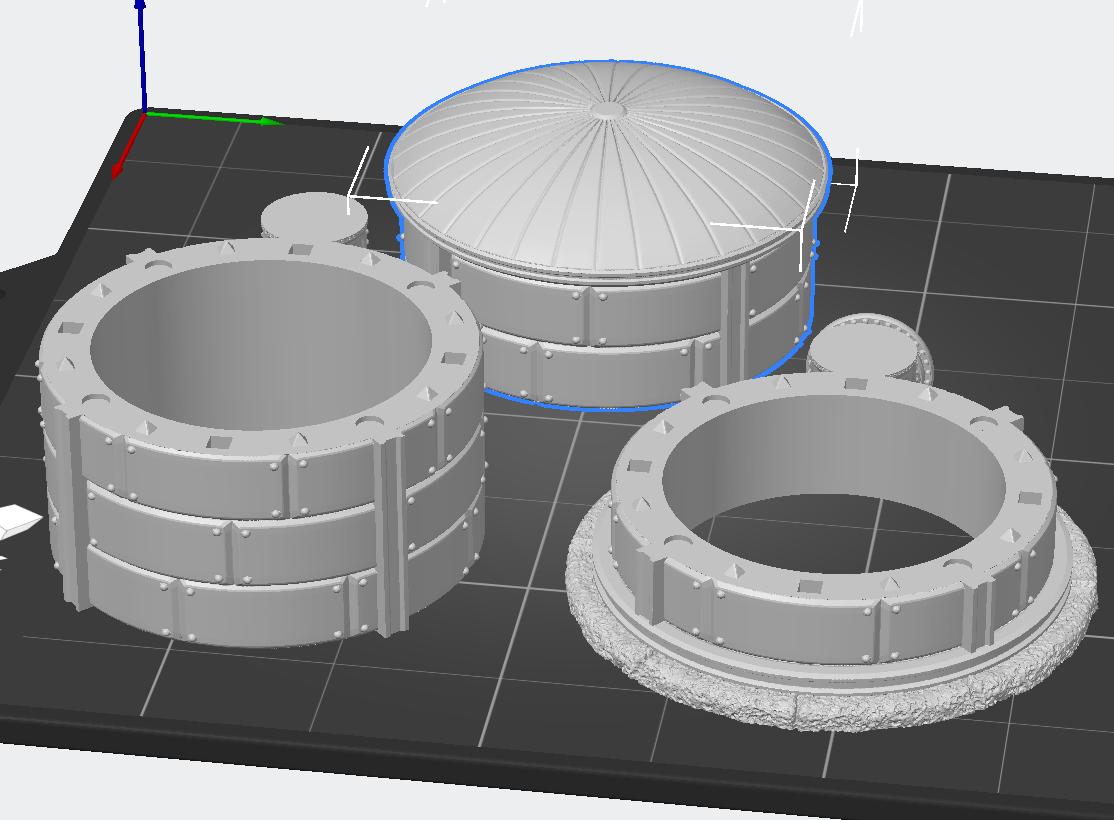Click the green axis arrow of the gizmo
This screenshot has height=820, width=1114.
(x=213, y=118)
